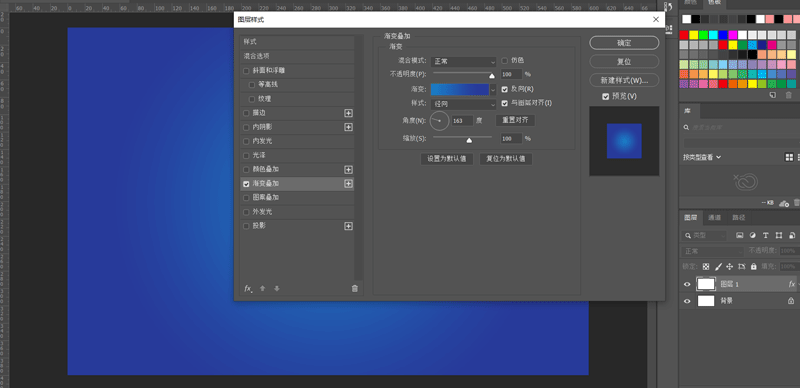The image size is (800, 388).
Task: Hide 背景 layer with its eye icon
Action: pyautogui.click(x=687, y=301)
